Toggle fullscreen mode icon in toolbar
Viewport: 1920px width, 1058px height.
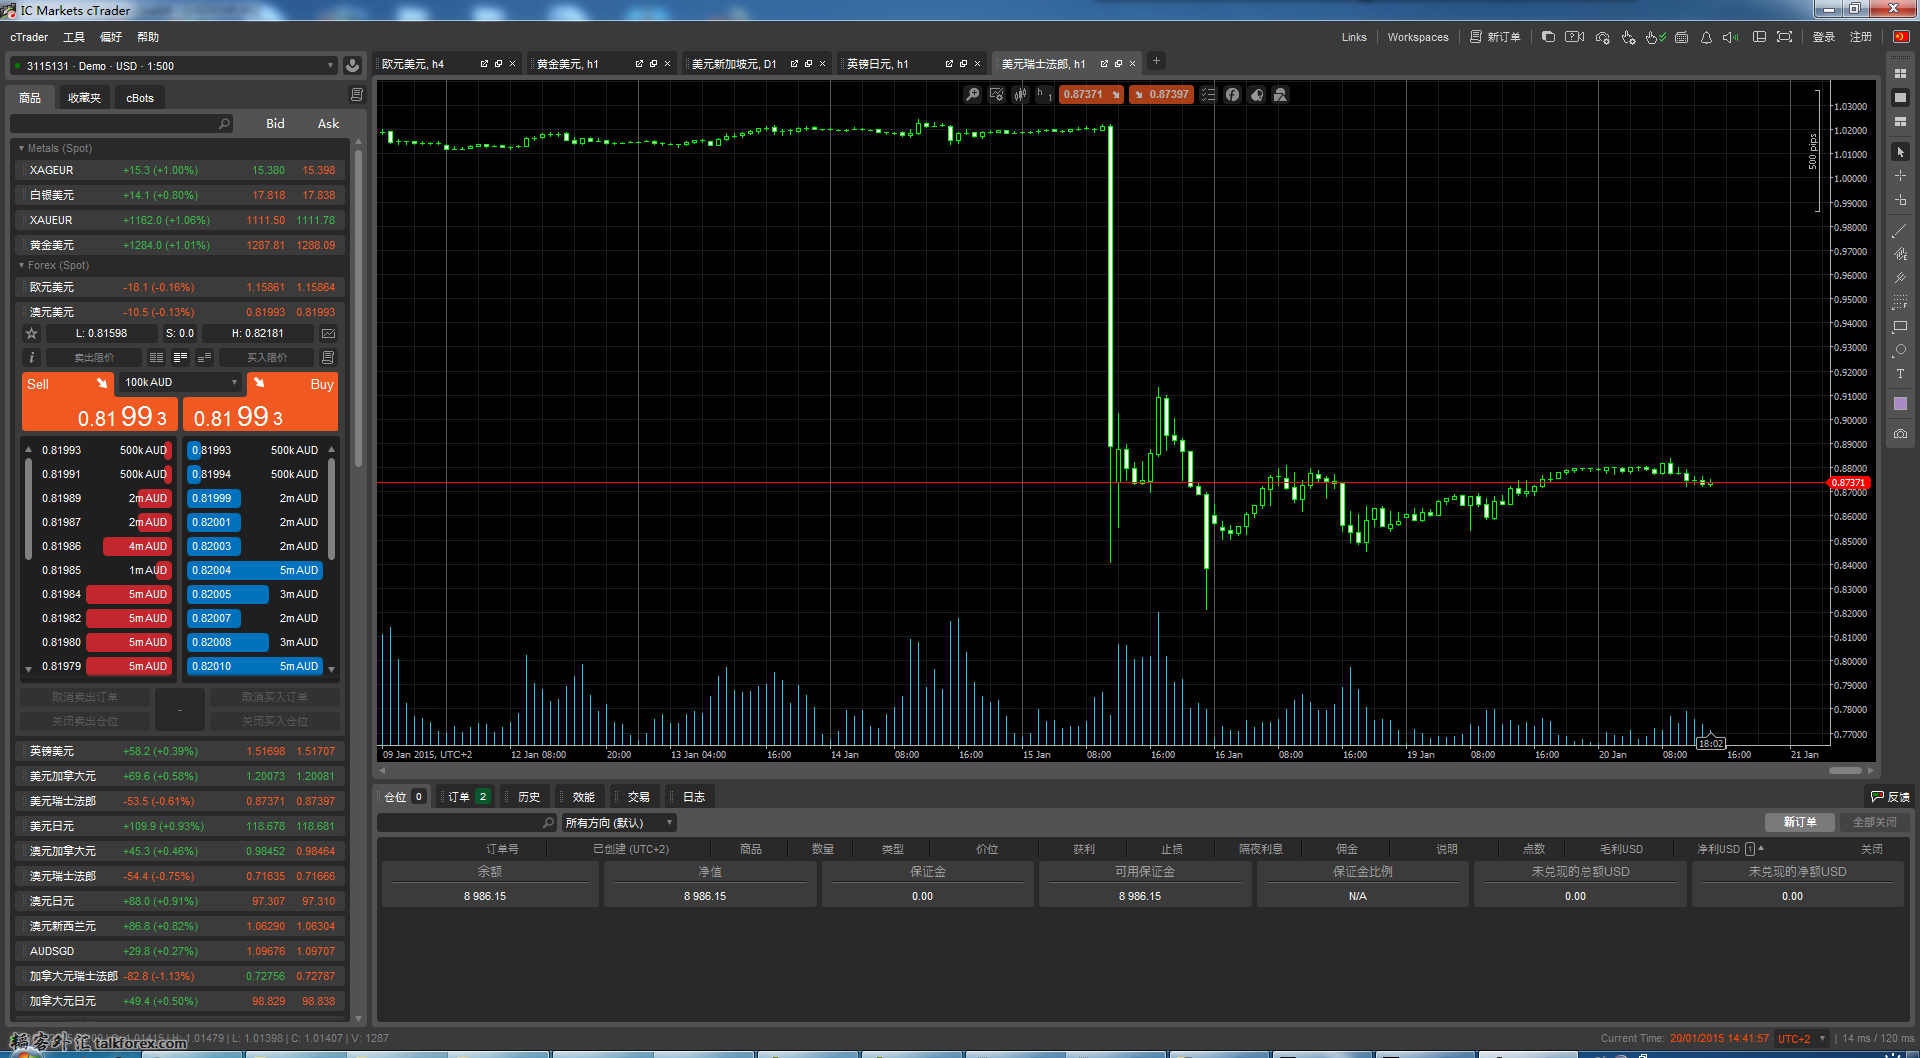[1784, 37]
